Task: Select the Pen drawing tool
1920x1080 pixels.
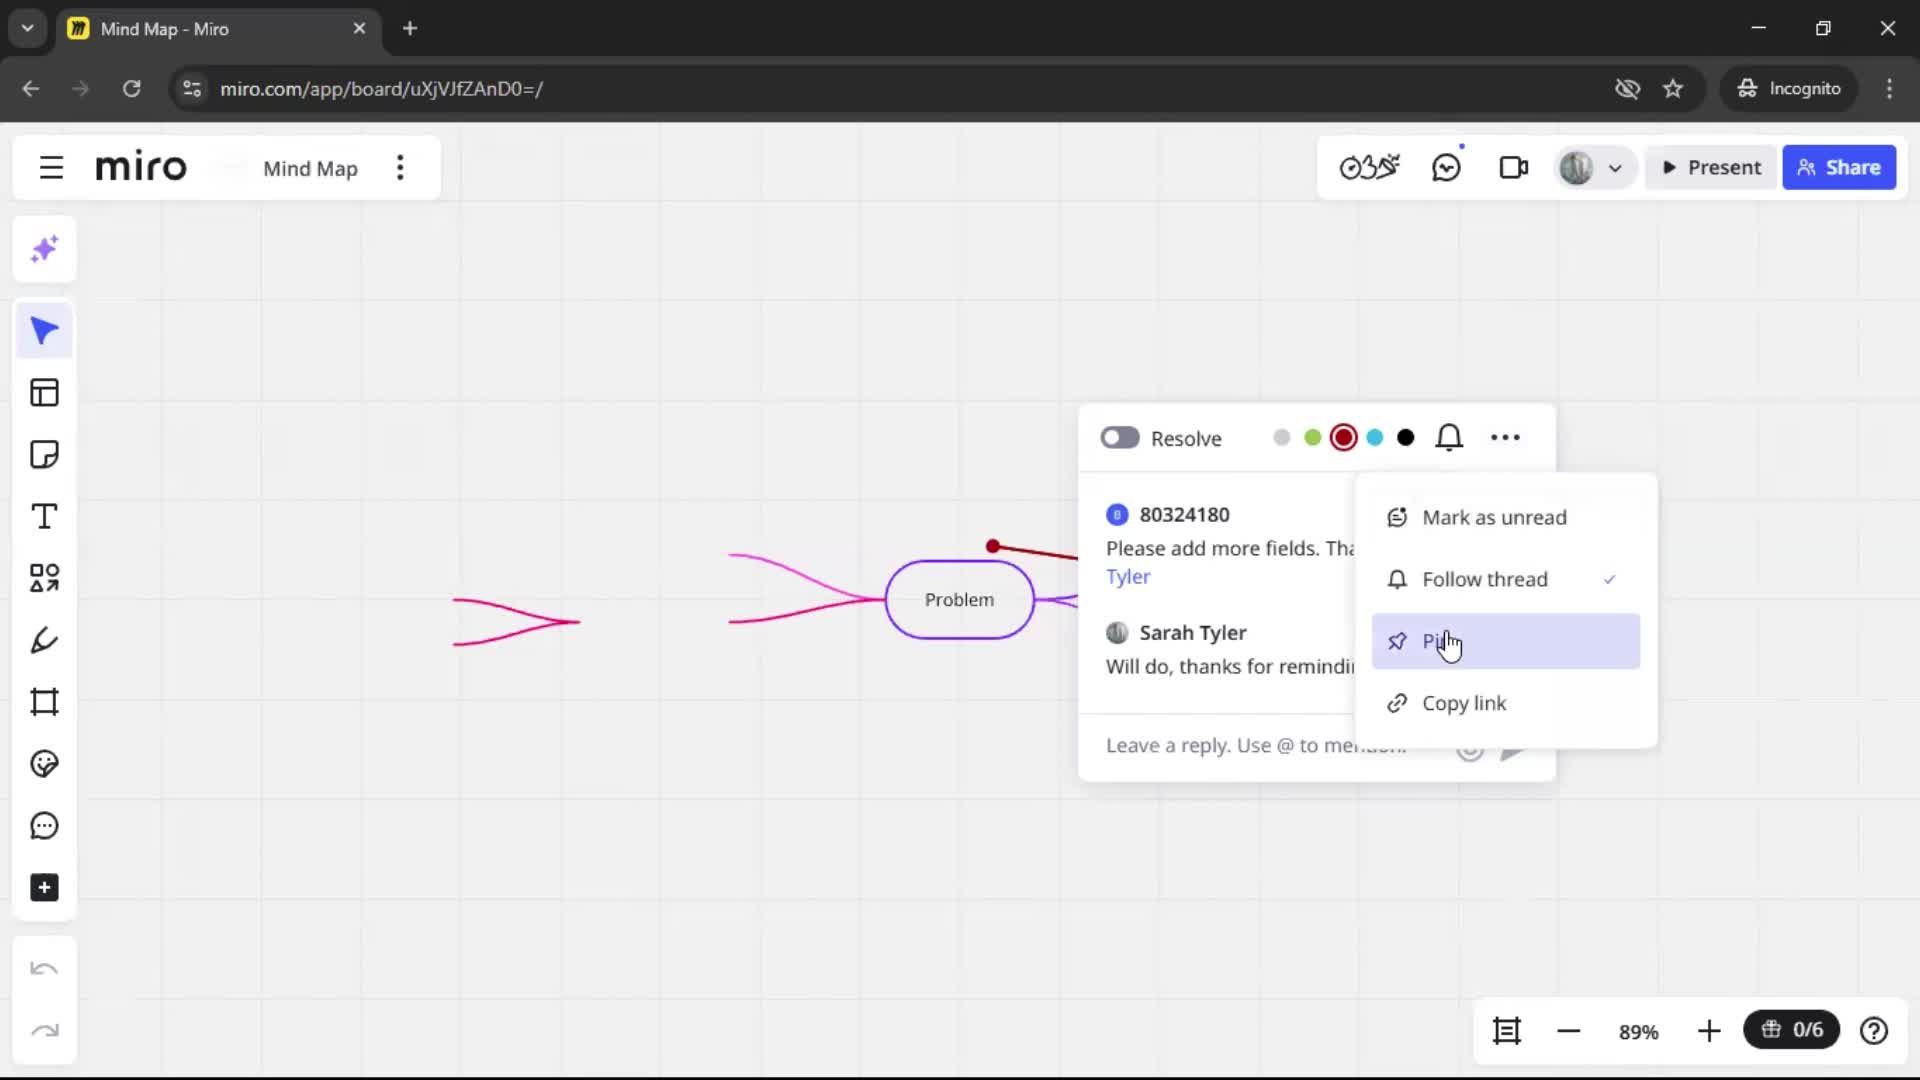Action: (44, 640)
